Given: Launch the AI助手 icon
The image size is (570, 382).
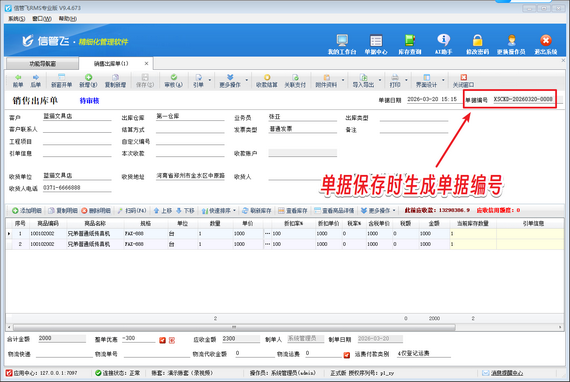Looking at the screenshot, I should 443,44.
